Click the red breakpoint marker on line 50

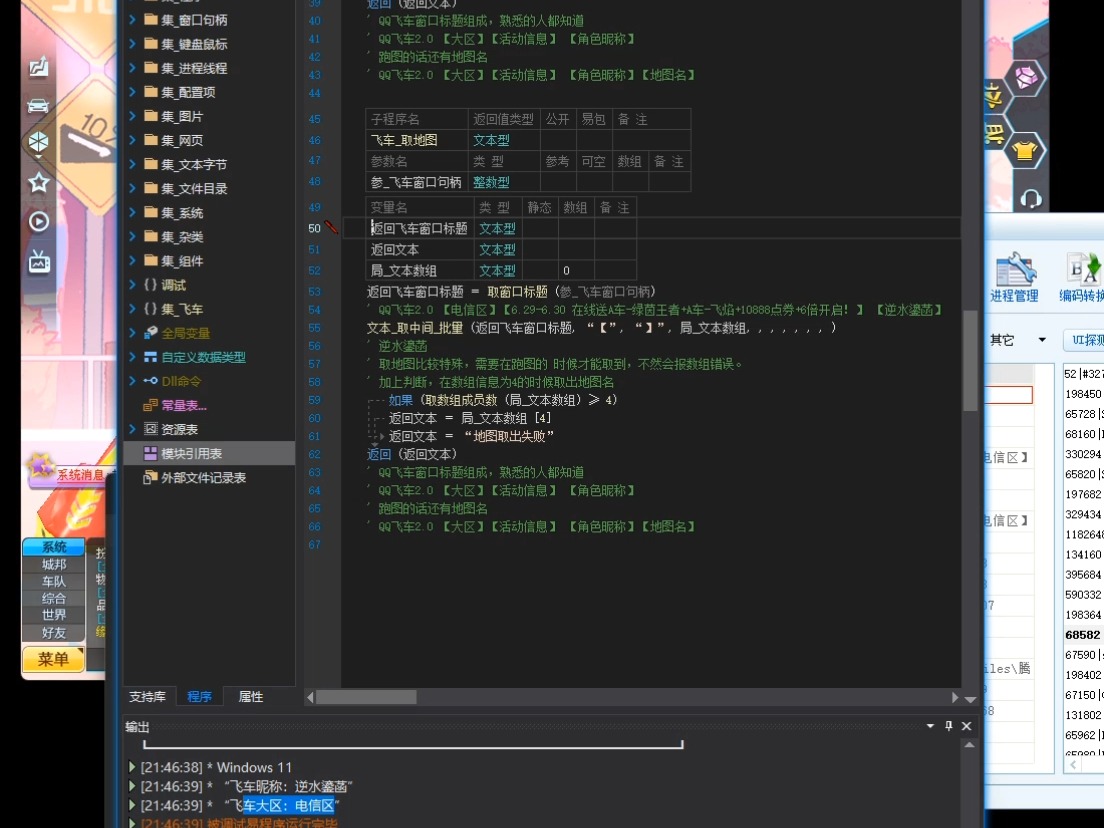click(x=331, y=228)
